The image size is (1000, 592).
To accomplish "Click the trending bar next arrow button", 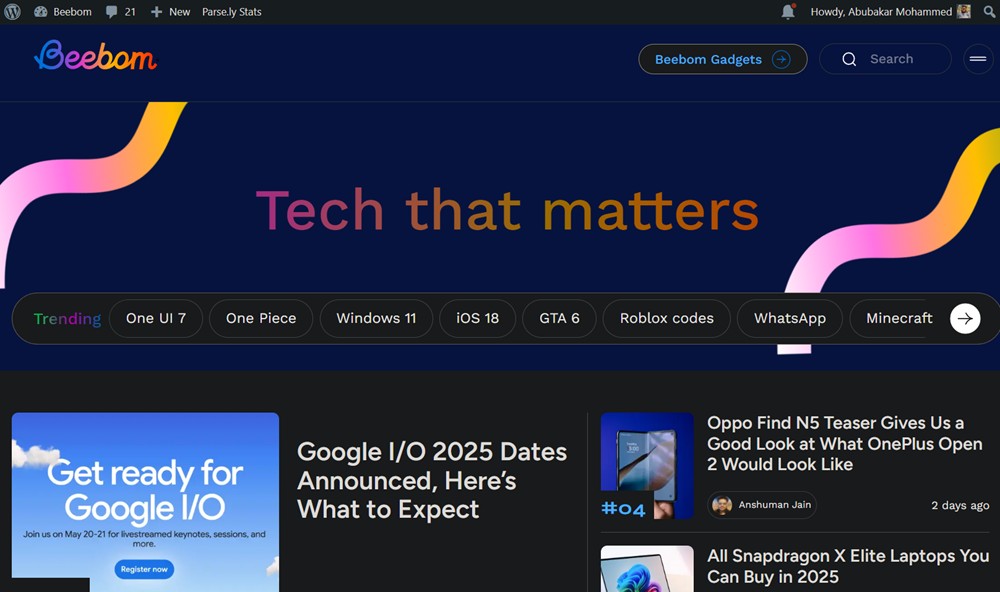I will (x=965, y=318).
